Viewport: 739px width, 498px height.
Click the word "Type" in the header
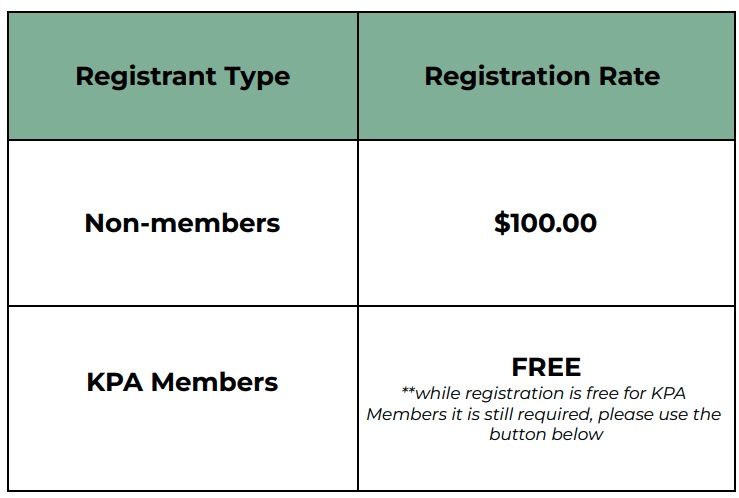point(258,76)
